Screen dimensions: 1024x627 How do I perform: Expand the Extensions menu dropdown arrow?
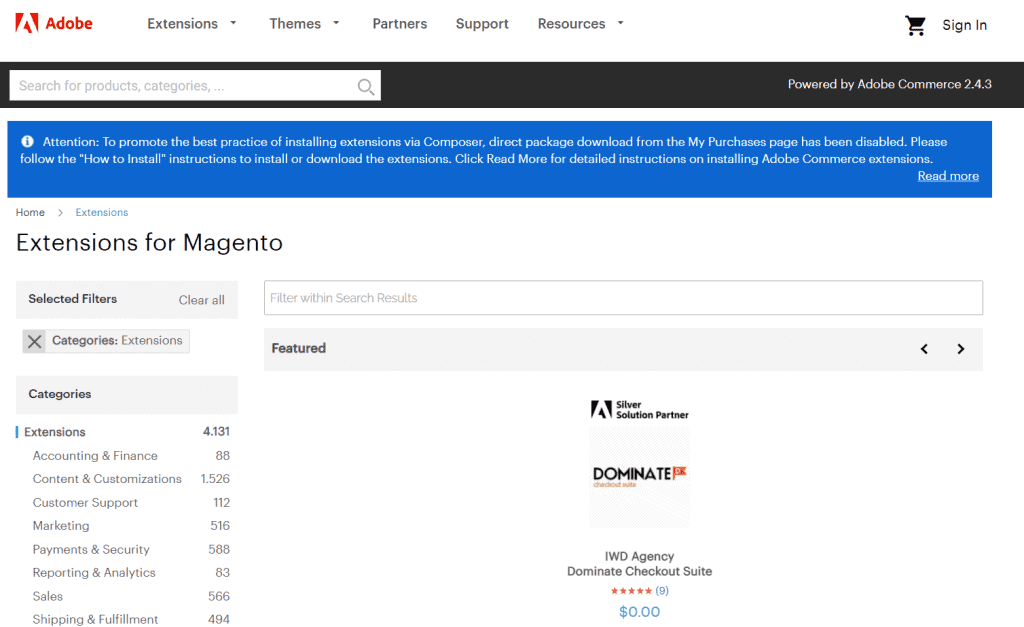point(233,23)
